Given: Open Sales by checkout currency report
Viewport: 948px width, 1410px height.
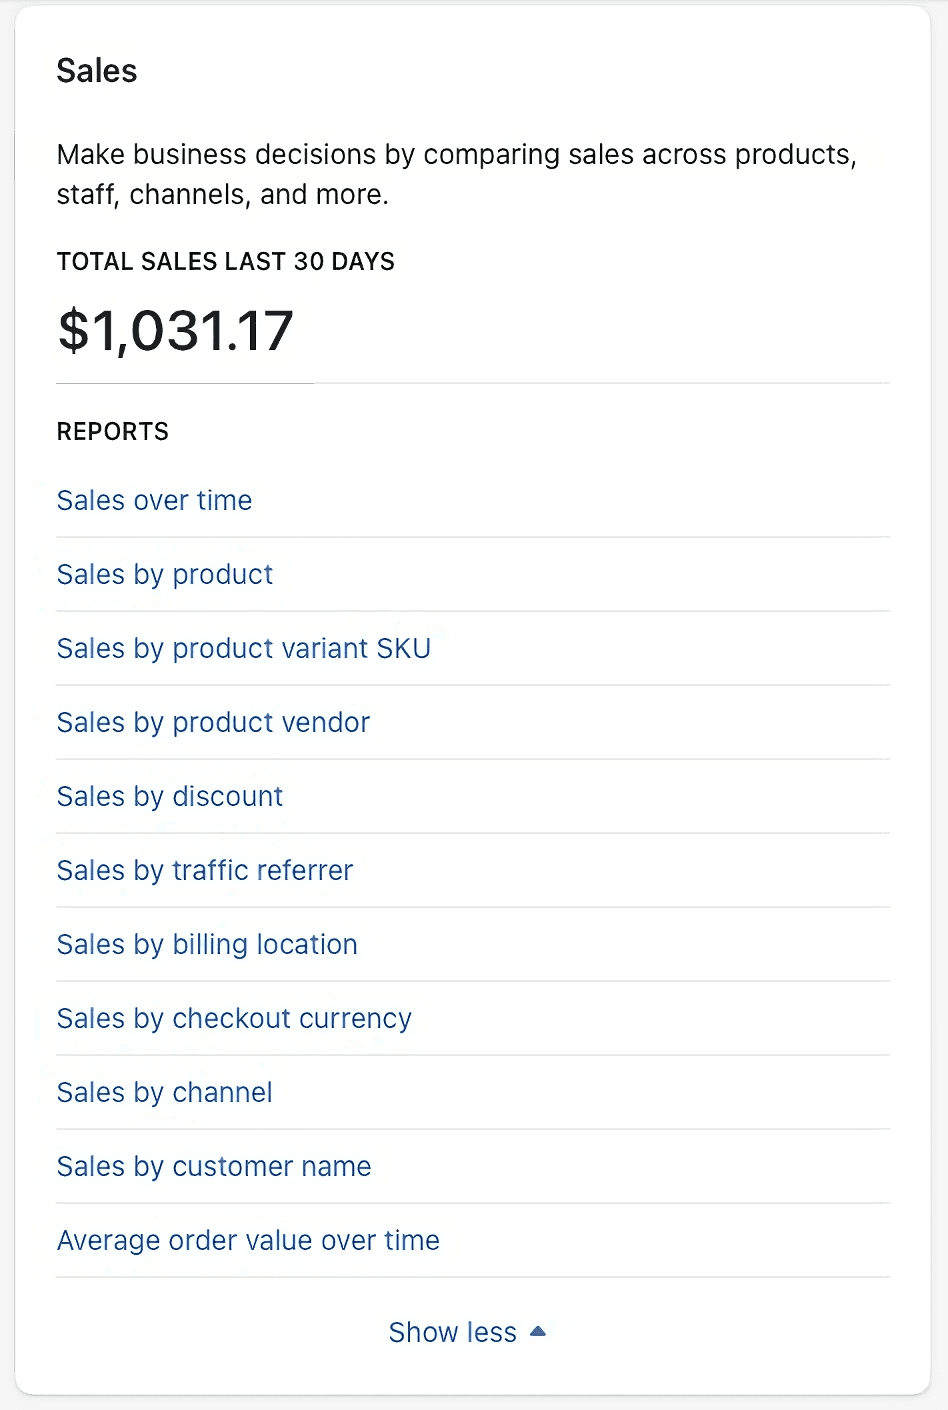Looking at the screenshot, I should pos(234,1018).
